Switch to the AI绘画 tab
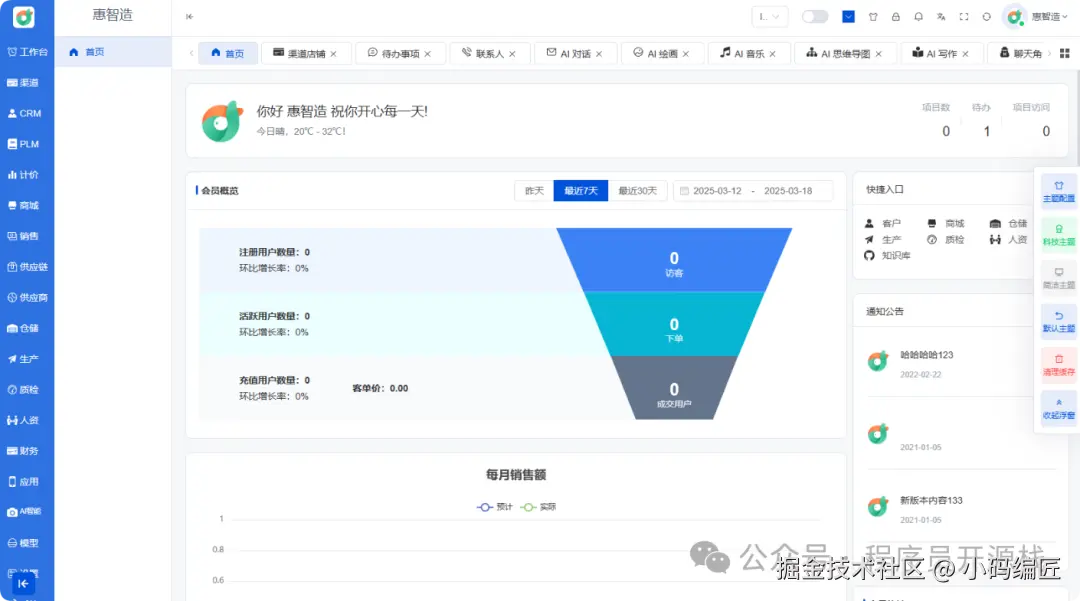This screenshot has width=1080, height=601. [x=662, y=53]
